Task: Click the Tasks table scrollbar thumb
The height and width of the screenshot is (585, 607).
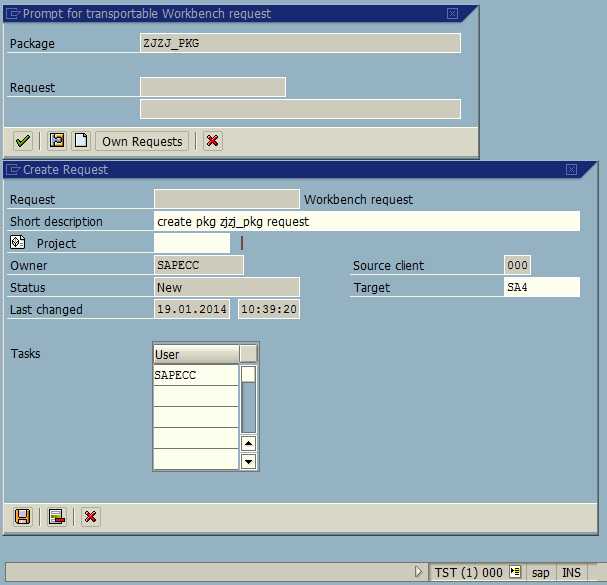Action: (248, 374)
